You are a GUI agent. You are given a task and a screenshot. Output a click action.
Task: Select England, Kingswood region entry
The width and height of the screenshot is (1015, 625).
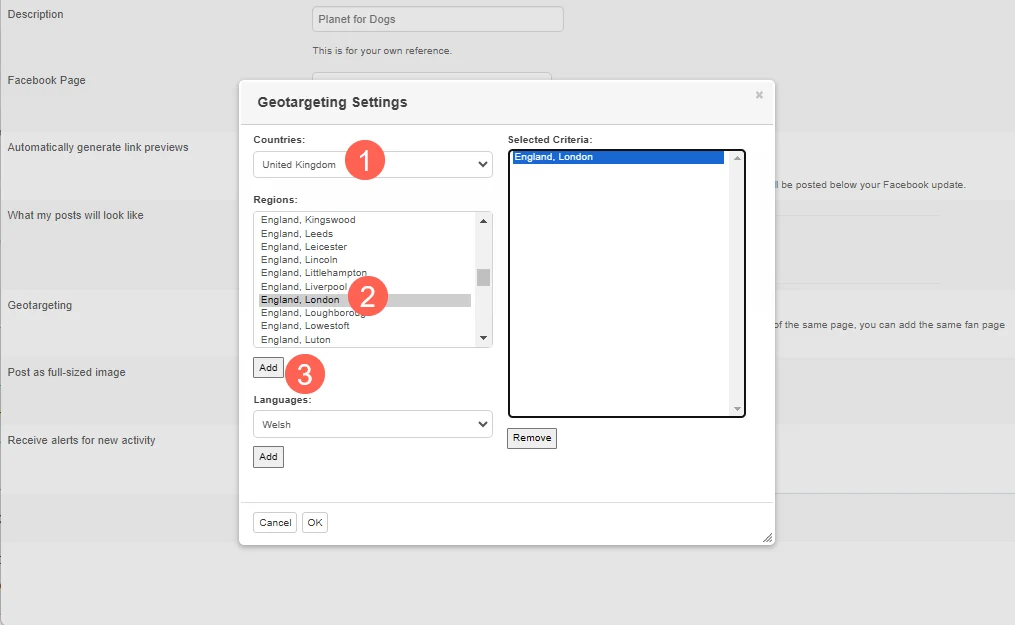coord(308,220)
